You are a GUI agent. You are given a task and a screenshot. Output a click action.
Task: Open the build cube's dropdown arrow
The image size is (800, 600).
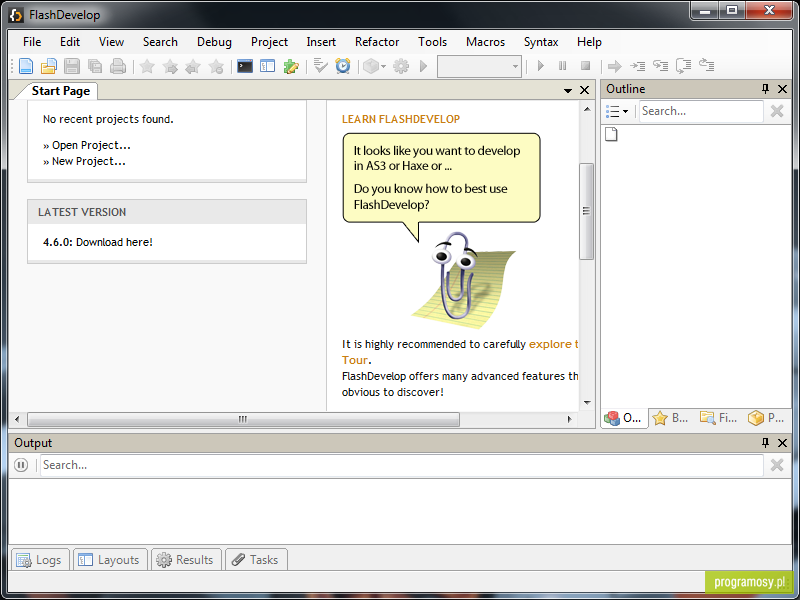(383, 66)
